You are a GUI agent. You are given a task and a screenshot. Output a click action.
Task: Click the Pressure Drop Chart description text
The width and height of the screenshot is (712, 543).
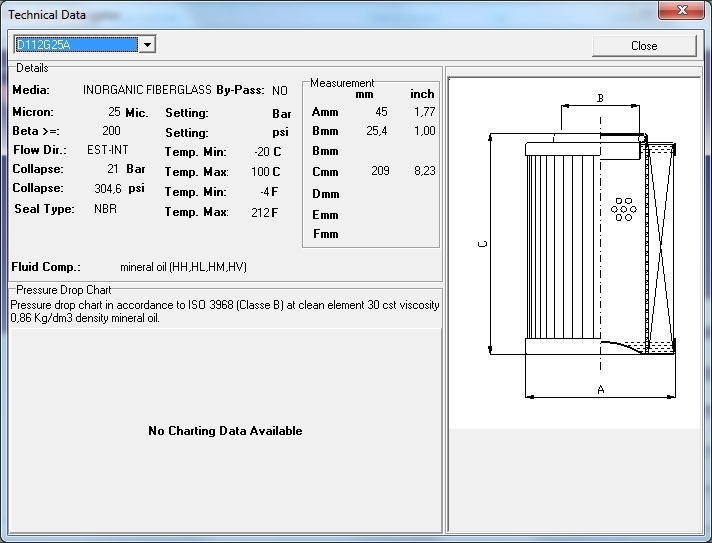pyautogui.click(x=224, y=312)
